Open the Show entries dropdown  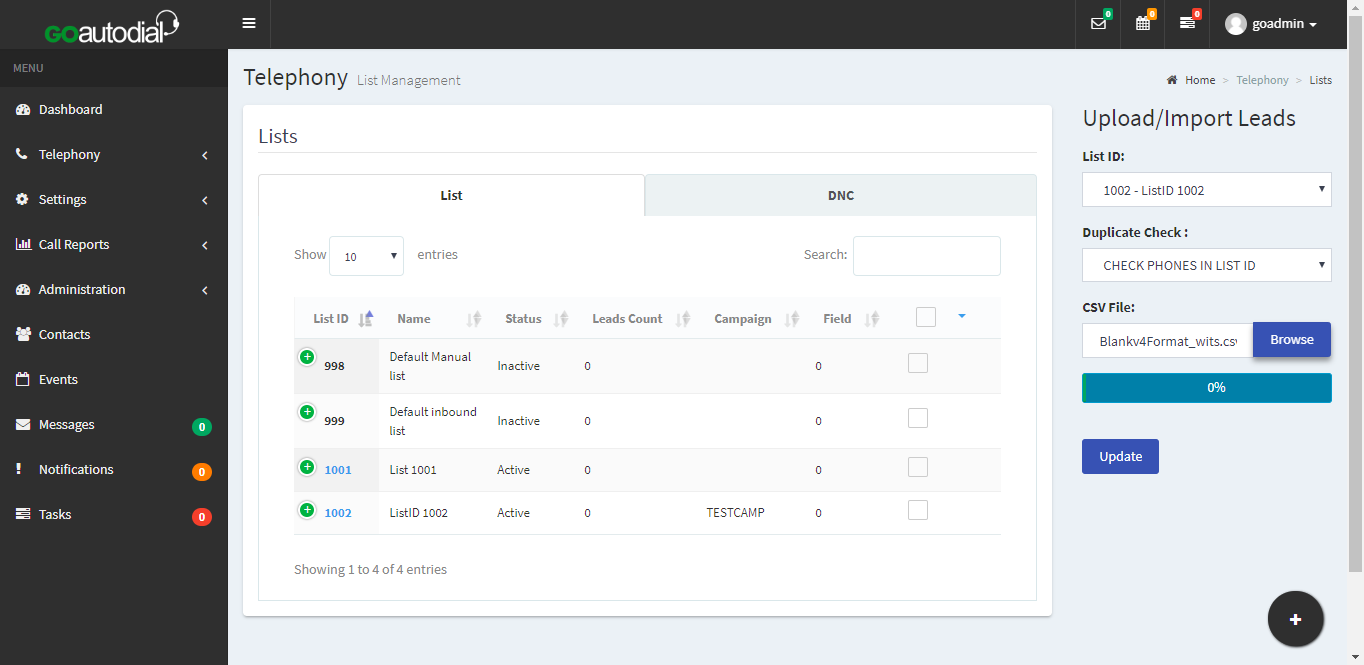click(366, 256)
